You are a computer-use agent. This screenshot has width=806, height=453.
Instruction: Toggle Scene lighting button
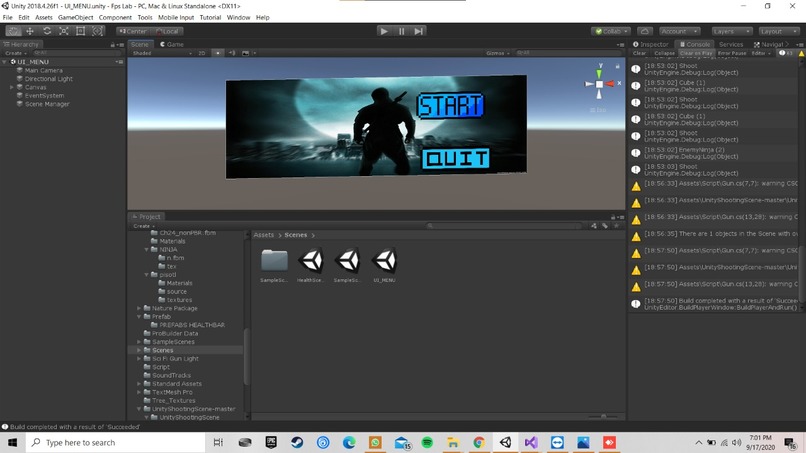(x=218, y=53)
